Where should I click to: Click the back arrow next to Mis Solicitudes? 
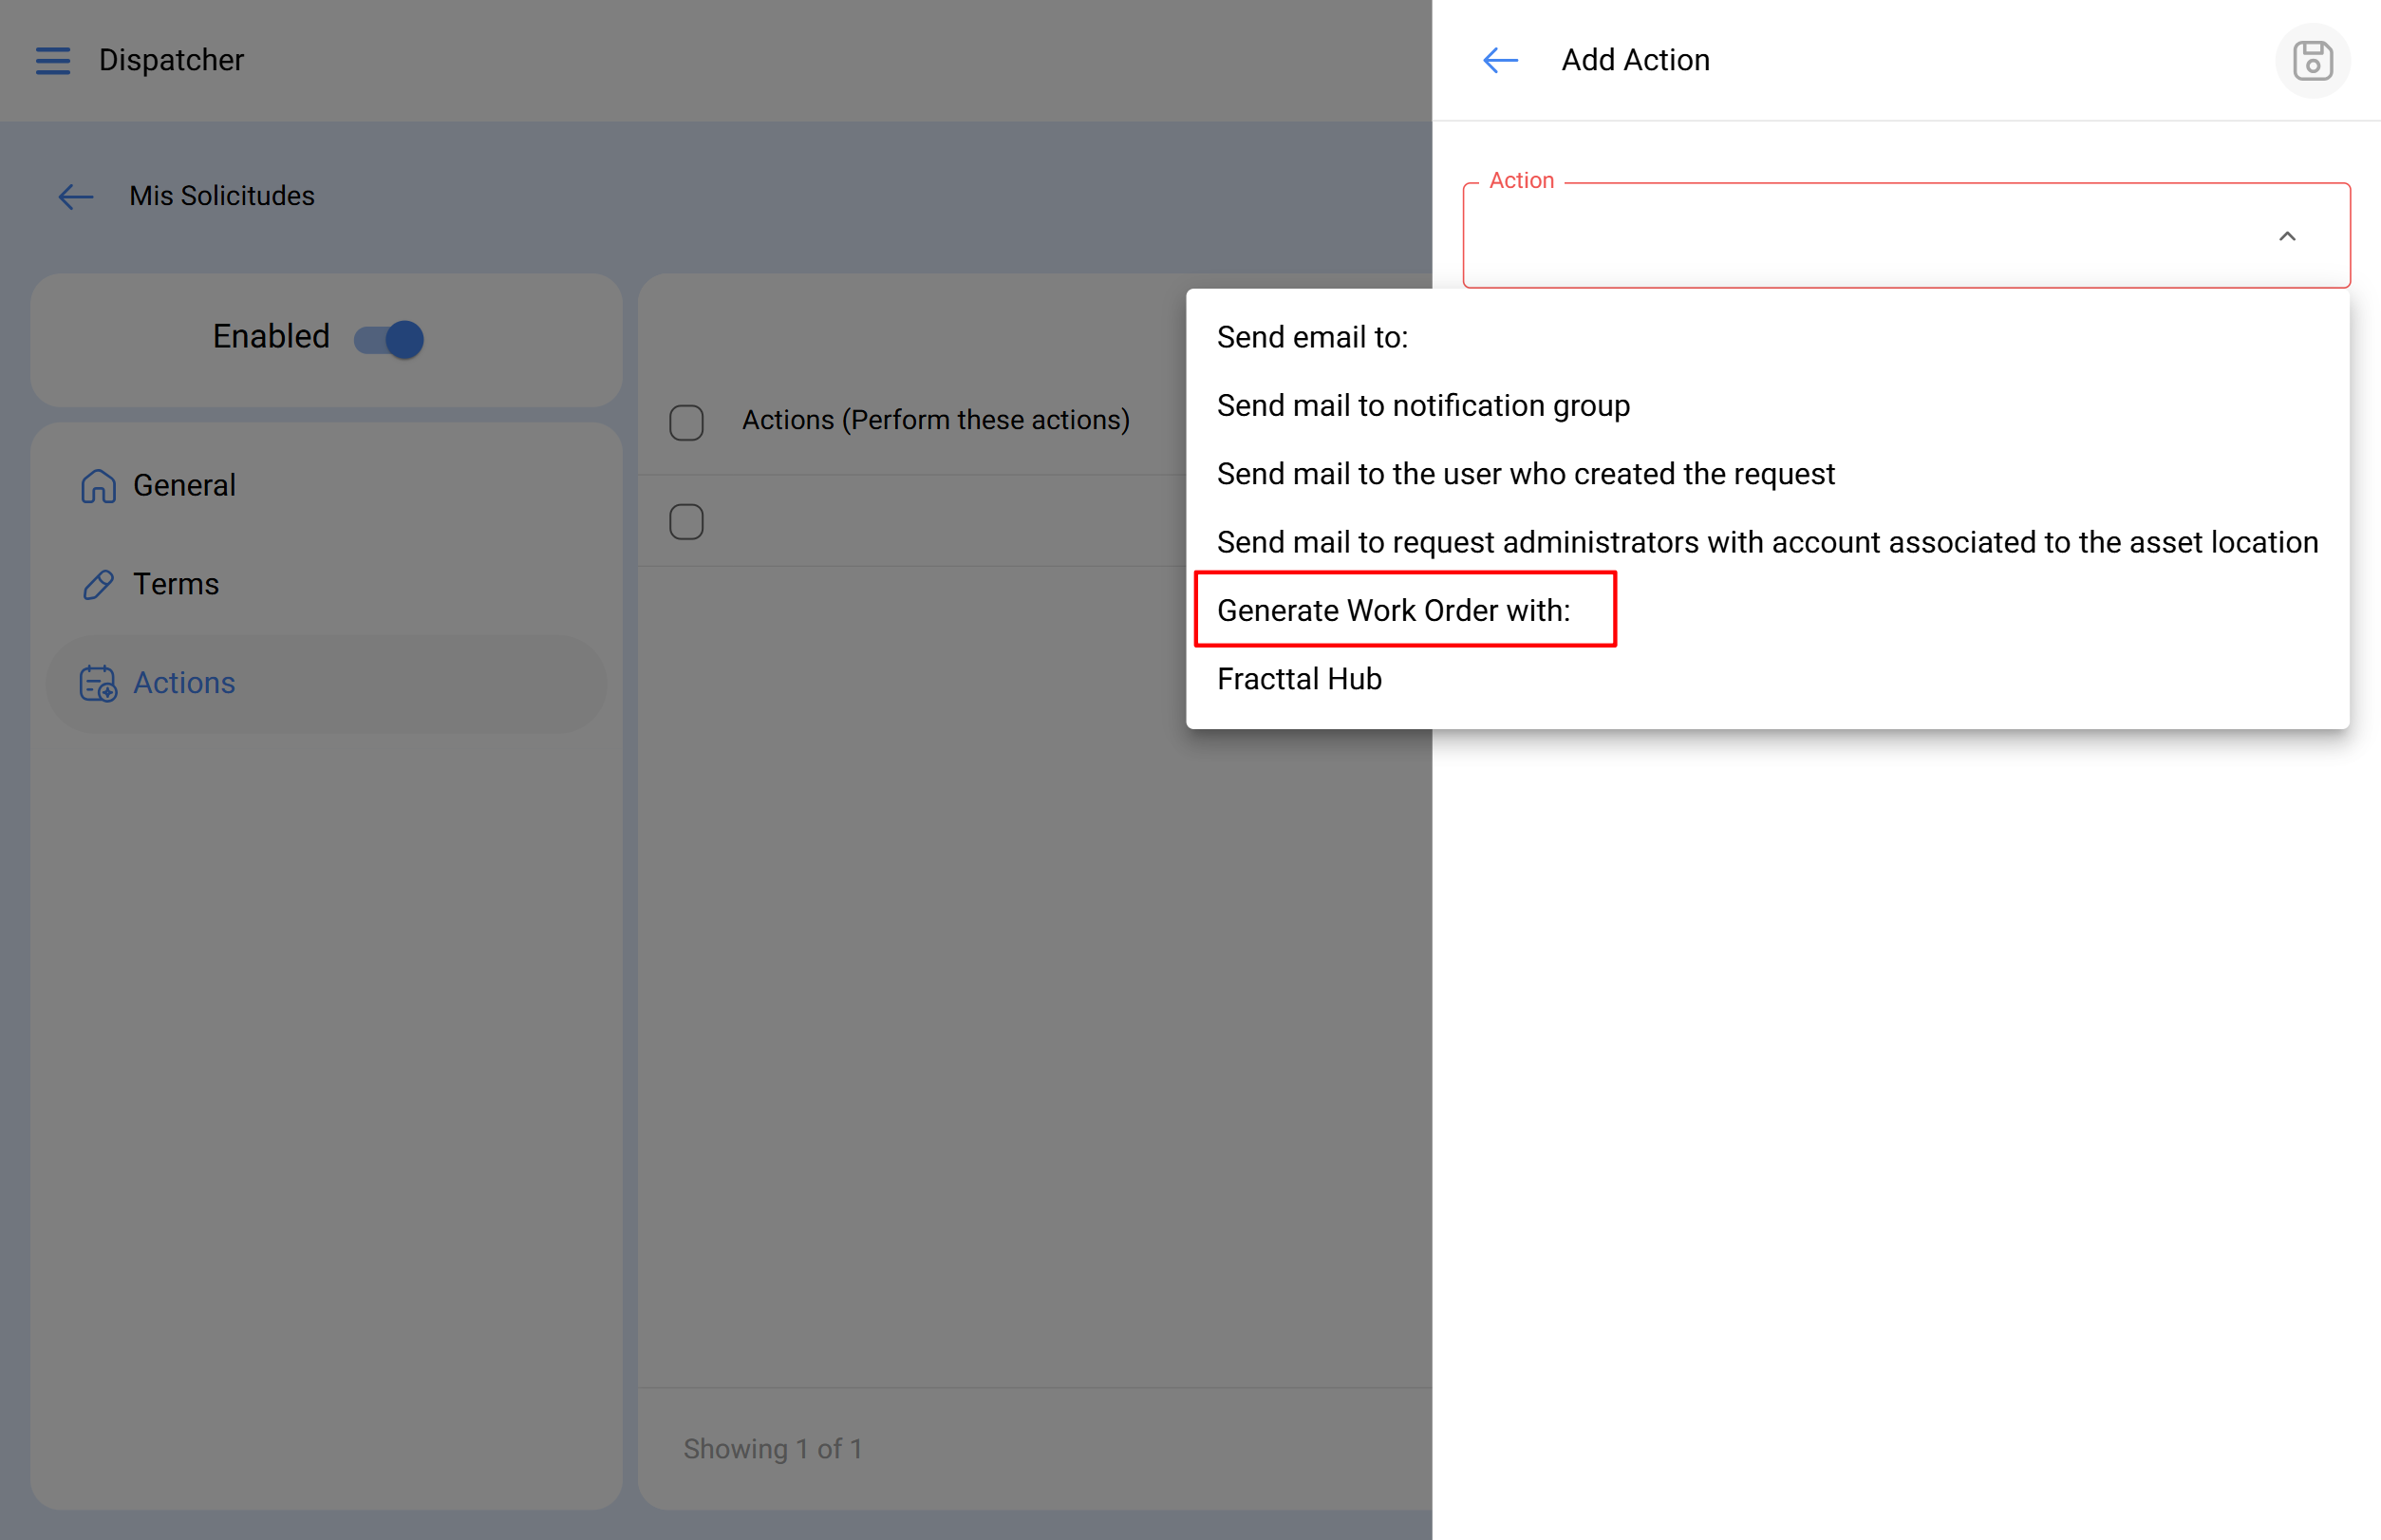(x=76, y=197)
